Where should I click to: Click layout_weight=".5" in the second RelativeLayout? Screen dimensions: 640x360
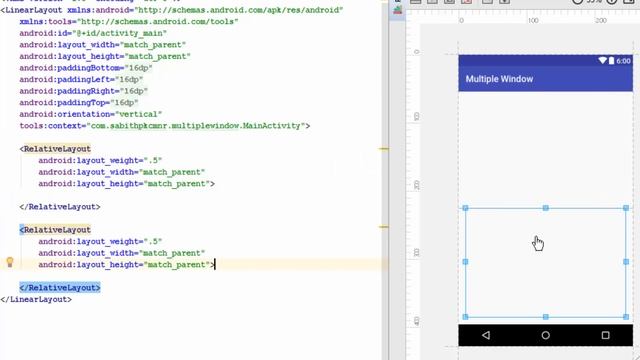pos(100,241)
